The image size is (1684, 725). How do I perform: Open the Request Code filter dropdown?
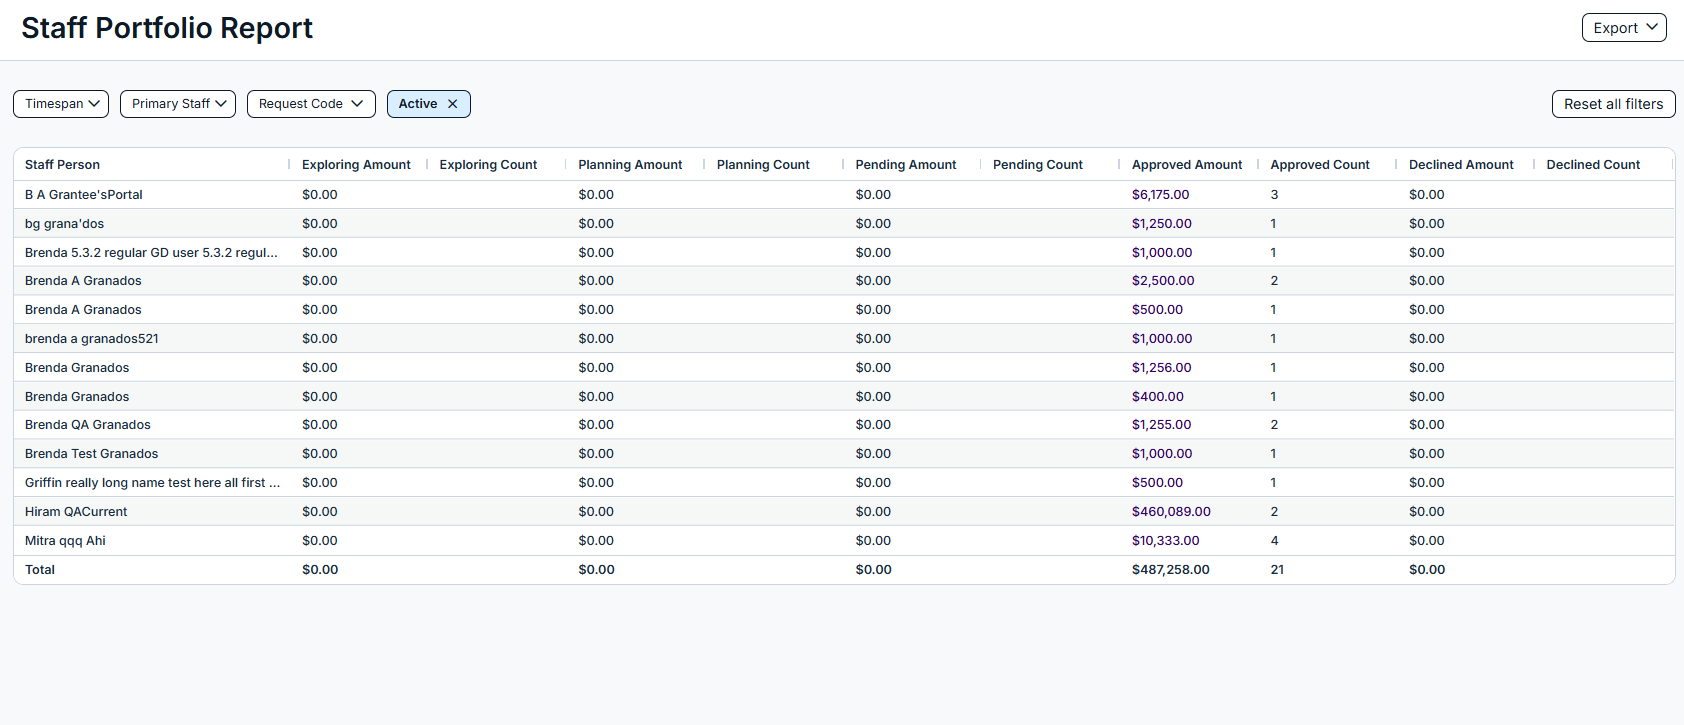pos(311,104)
